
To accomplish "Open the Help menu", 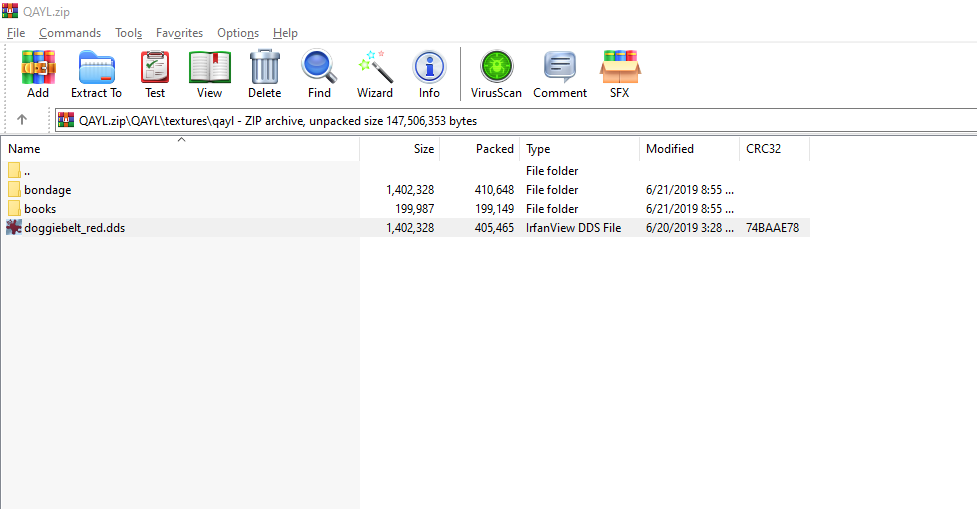I will [285, 33].
